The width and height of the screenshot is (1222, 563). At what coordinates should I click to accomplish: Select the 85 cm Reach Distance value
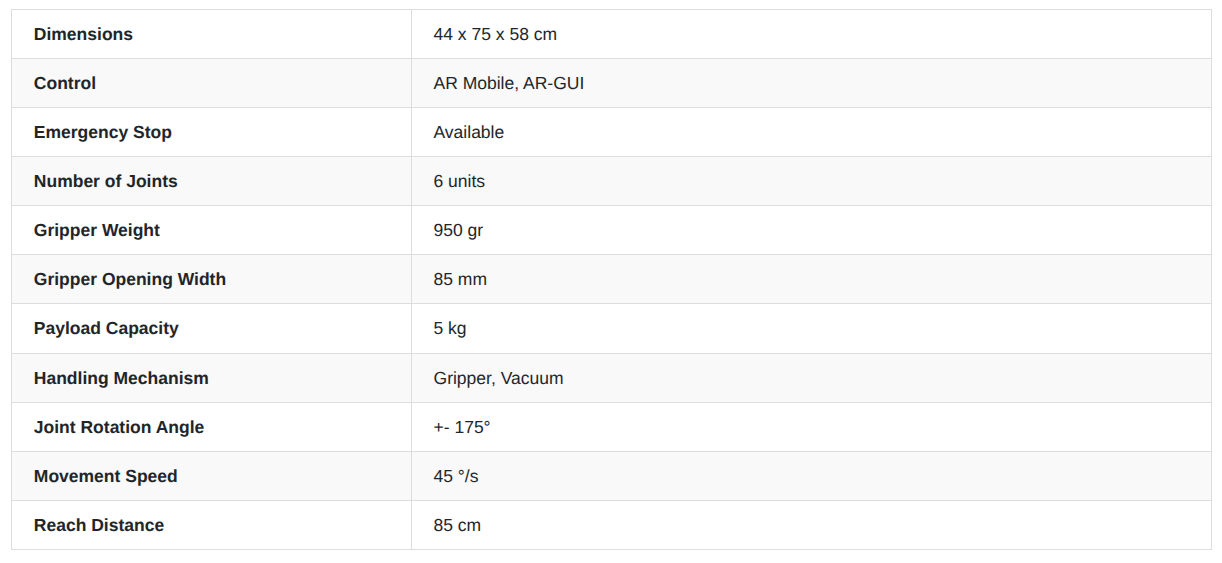tap(457, 525)
